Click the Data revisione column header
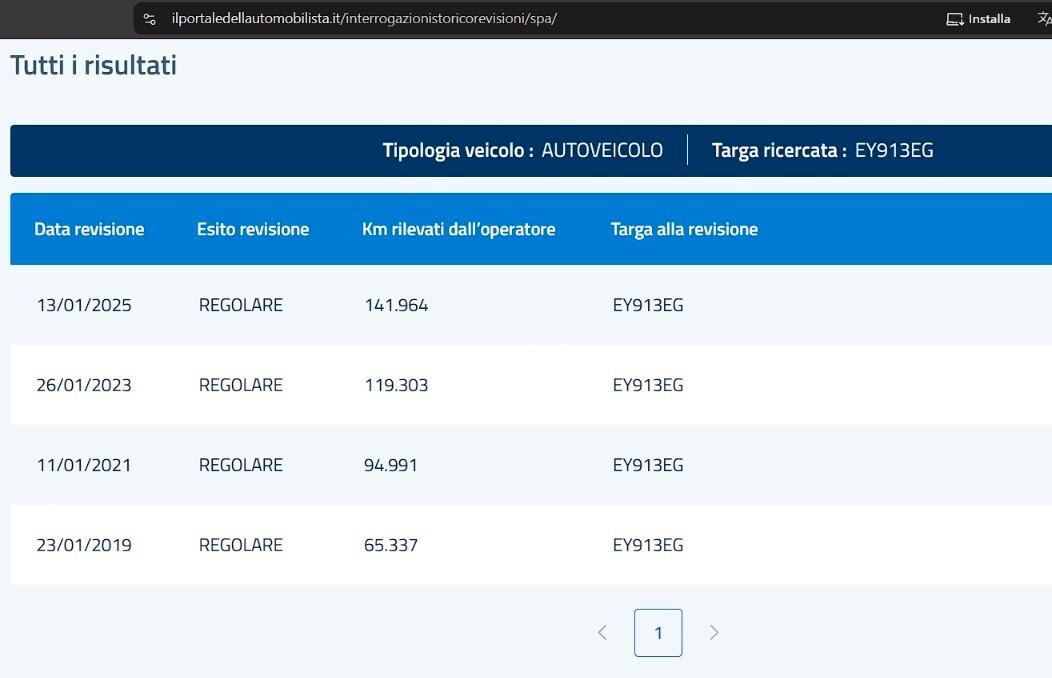Image resolution: width=1052 pixels, height=678 pixels. [x=89, y=229]
